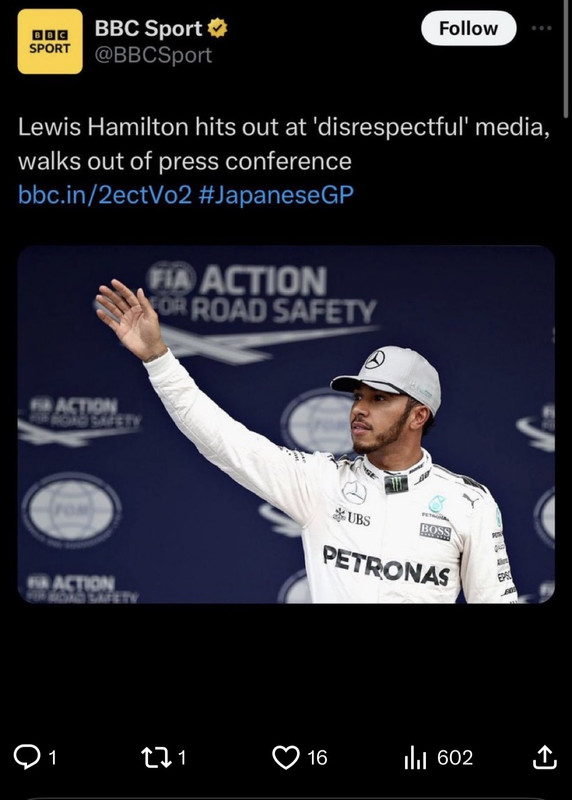The image size is (572, 800).
Task: Click the 16 likes count
Action: (x=317, y=758)
